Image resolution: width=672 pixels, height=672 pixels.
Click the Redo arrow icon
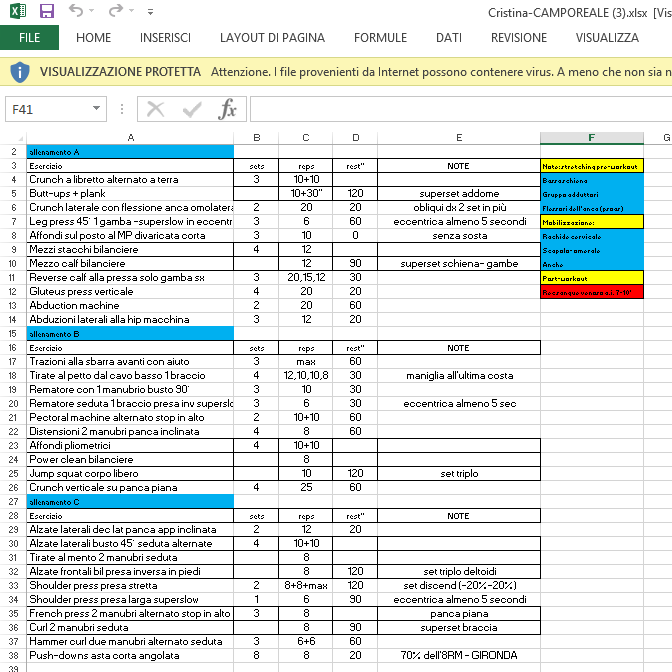click(116, 12)
